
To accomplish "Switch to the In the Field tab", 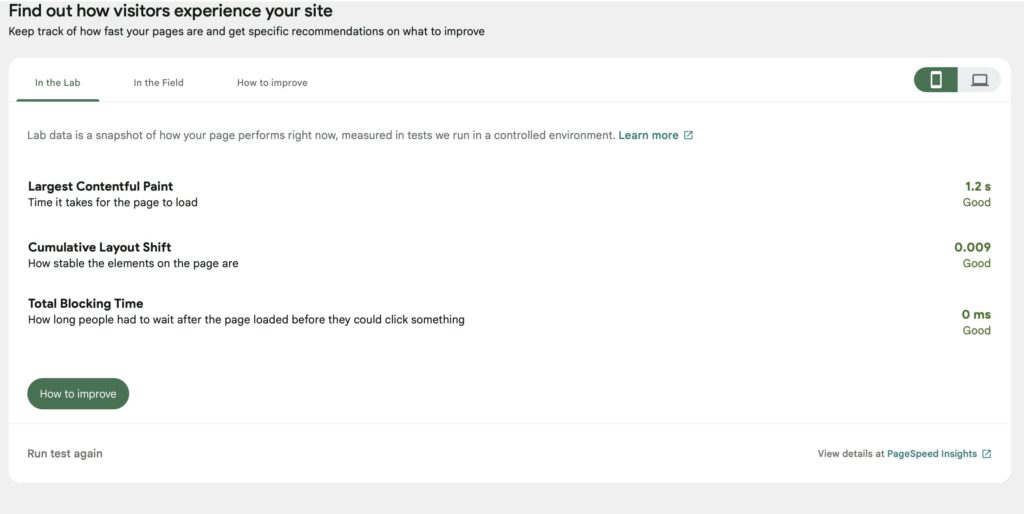I will coord(158,83).
